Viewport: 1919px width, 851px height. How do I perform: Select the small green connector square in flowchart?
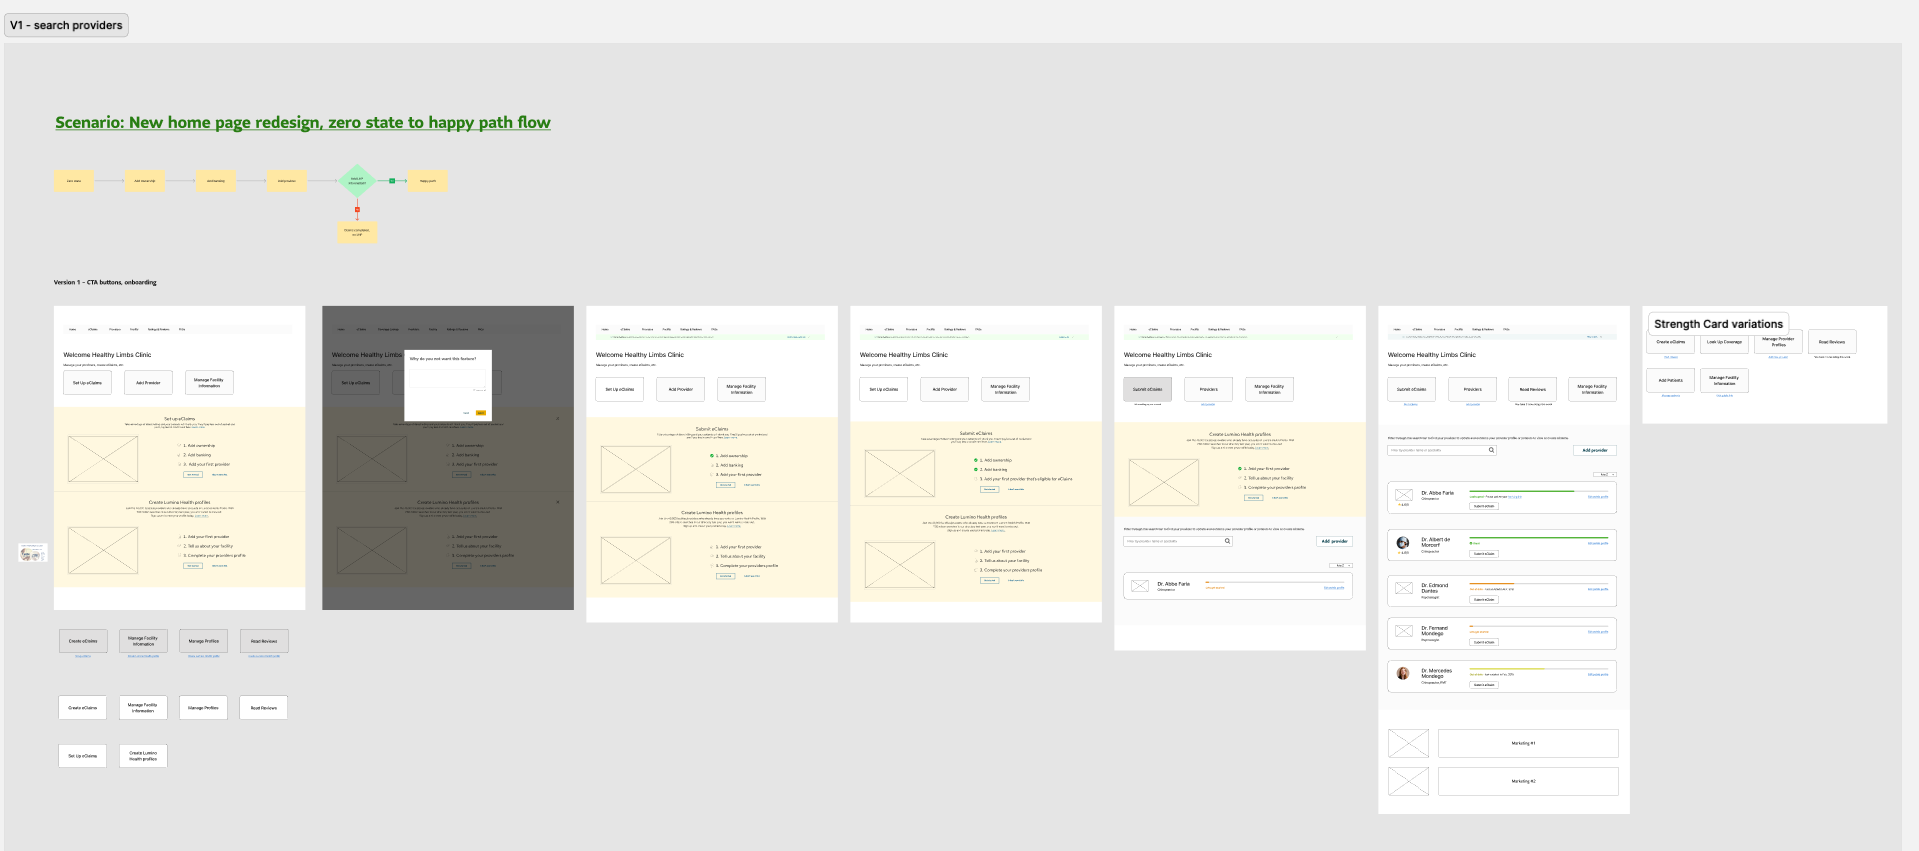pyautogui.click(x=392, y=181)
